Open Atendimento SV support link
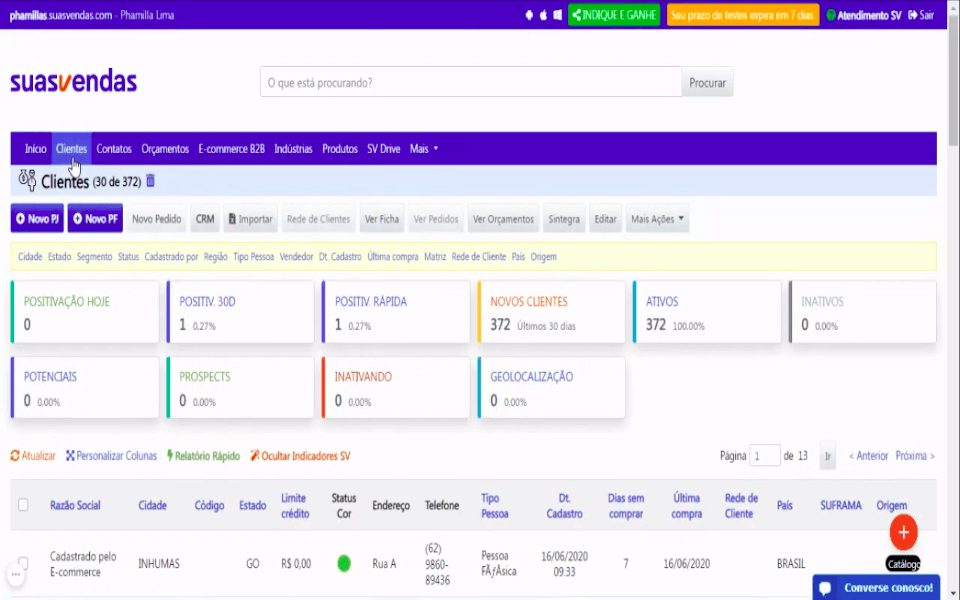 click(863, 15)
